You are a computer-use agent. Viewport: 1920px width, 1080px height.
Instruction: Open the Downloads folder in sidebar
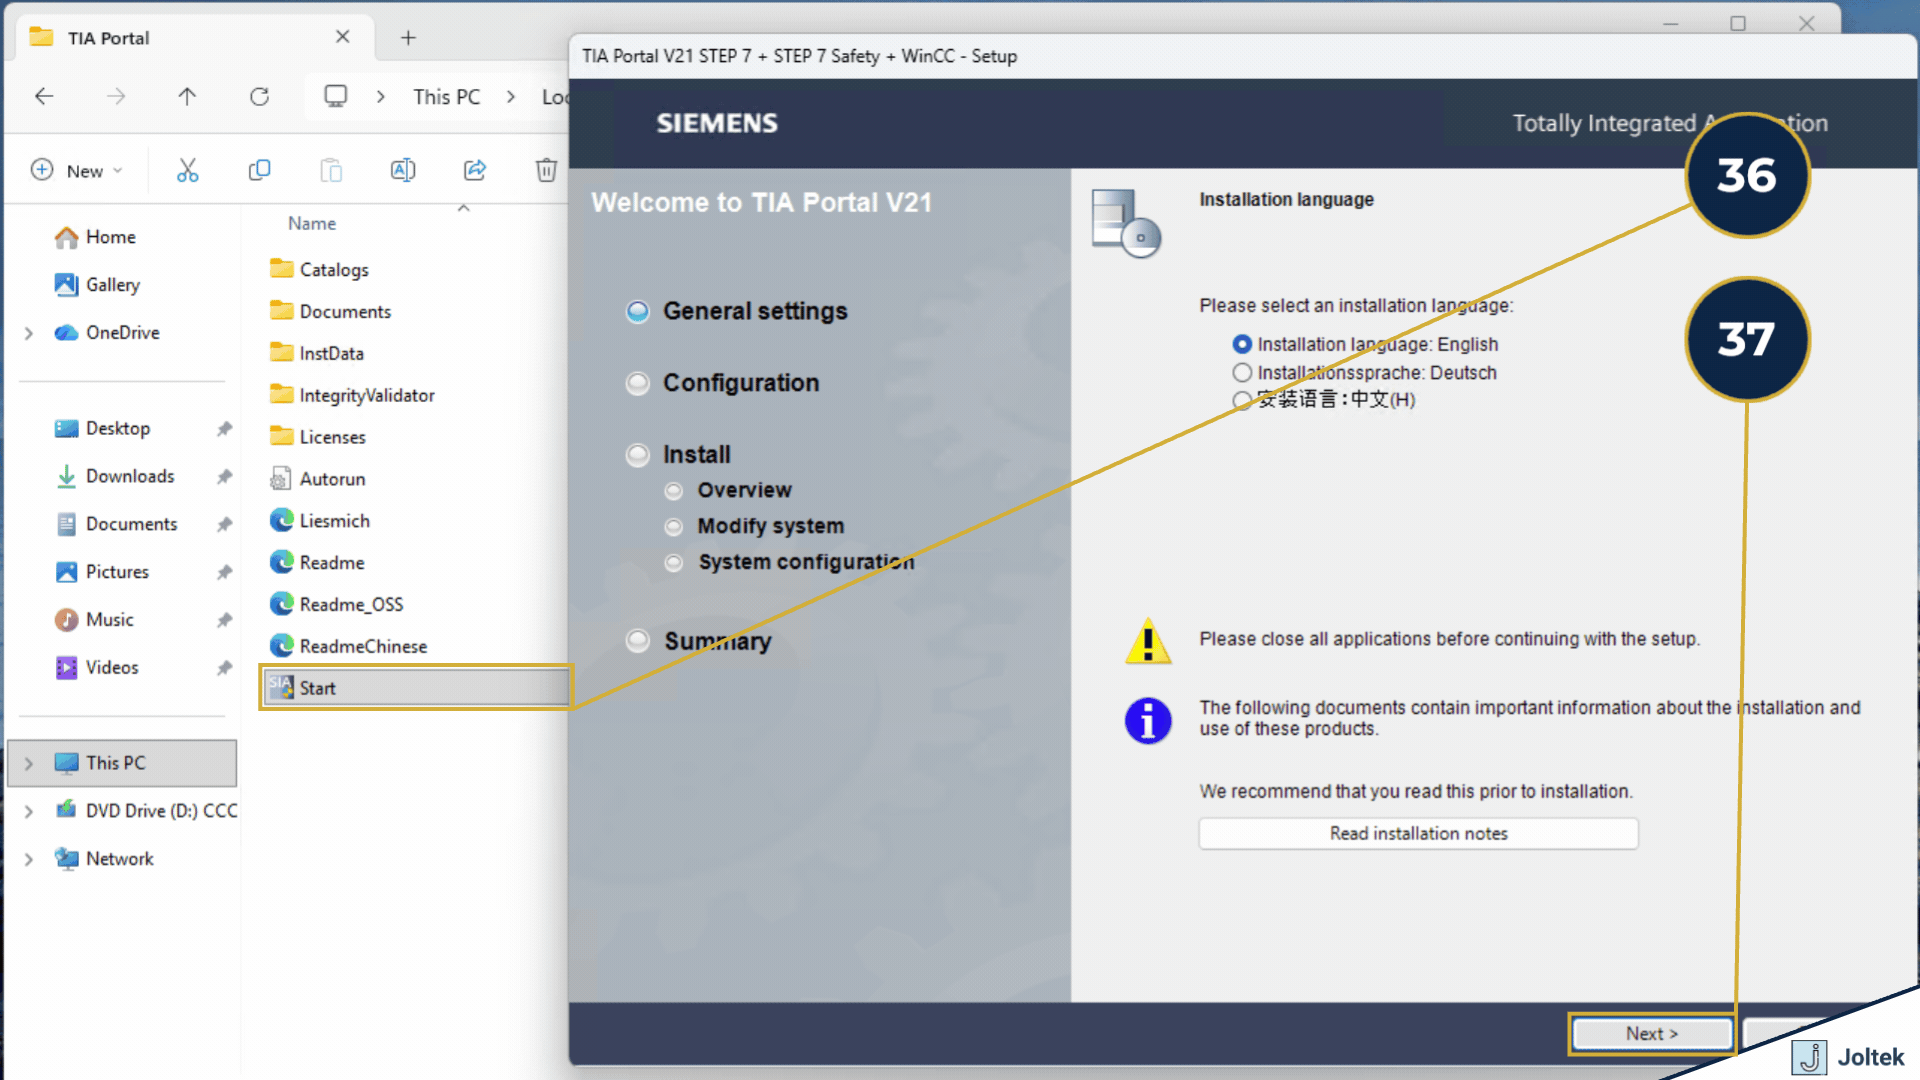(130, 476)
